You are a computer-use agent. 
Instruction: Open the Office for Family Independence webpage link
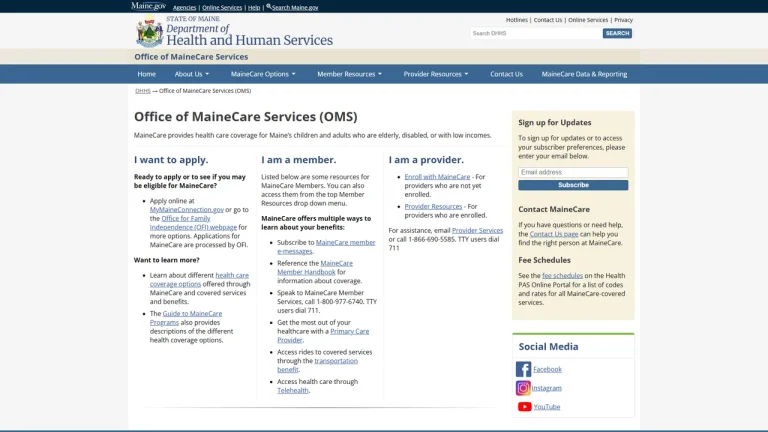coord(193,223)
